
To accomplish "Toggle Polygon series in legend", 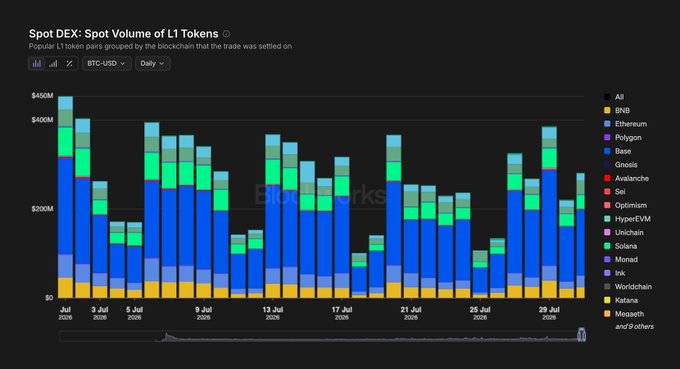I will pyautogui.click(x=623, y=137).
